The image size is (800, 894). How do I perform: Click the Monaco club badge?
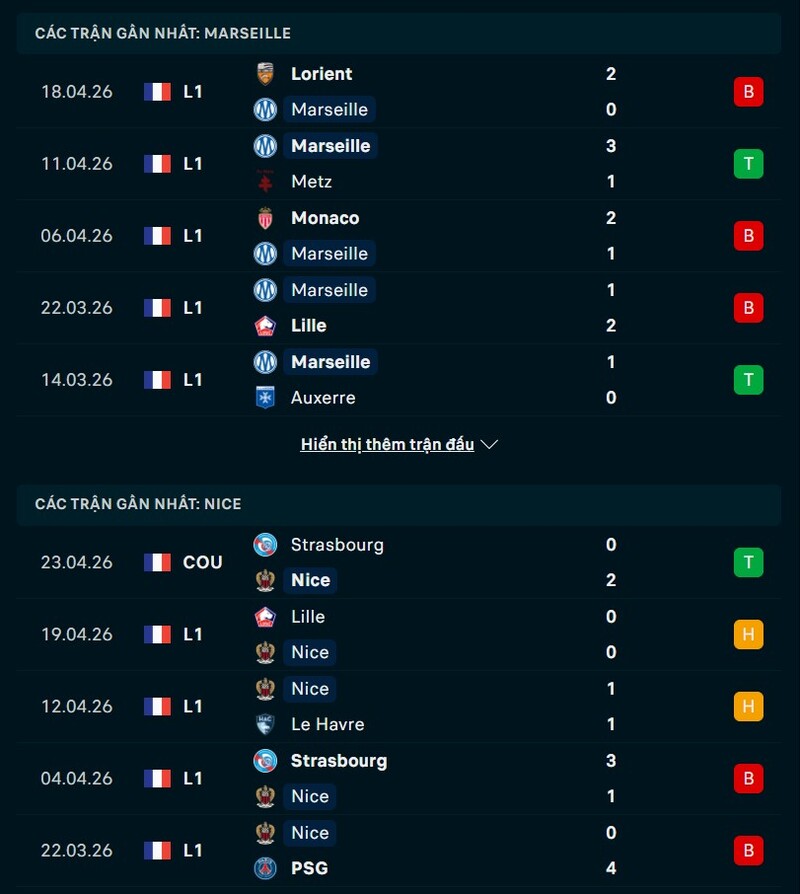click(264, 218)
